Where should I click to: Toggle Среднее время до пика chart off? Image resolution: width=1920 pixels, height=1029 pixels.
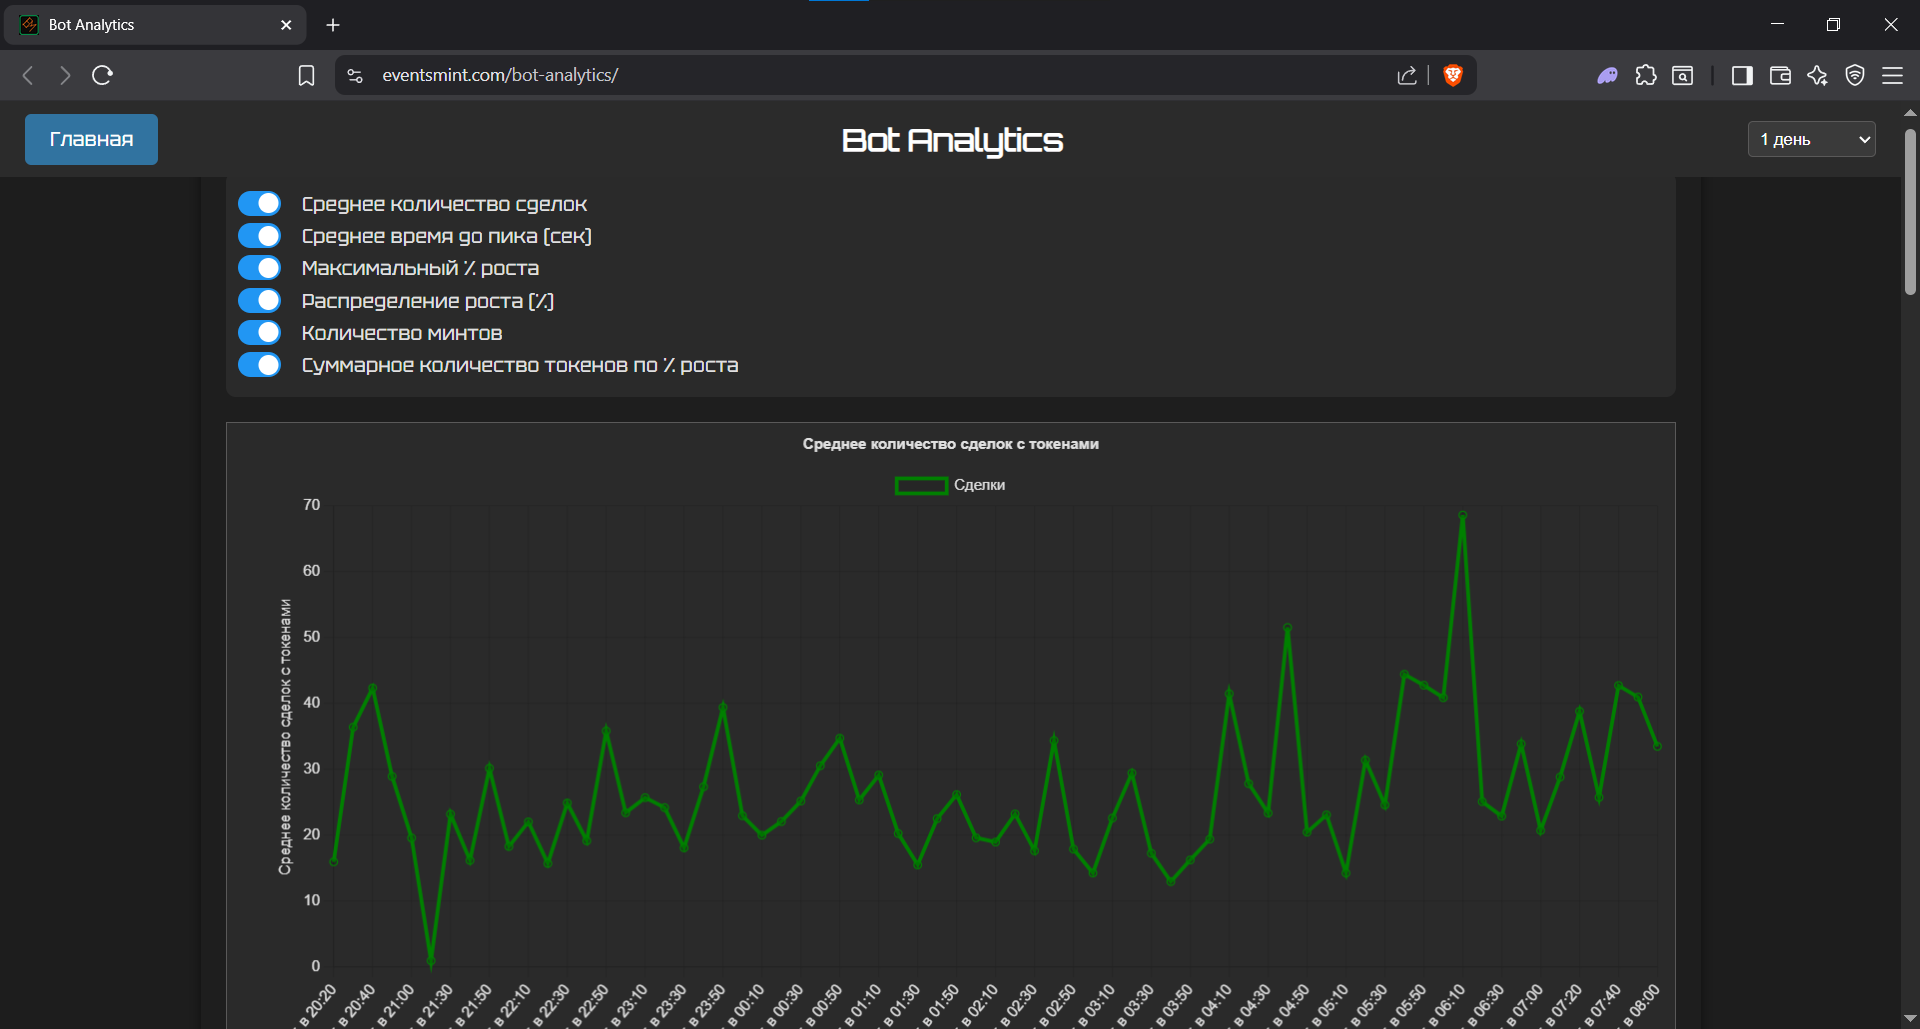pyautogui.click(x=260, y=236)
